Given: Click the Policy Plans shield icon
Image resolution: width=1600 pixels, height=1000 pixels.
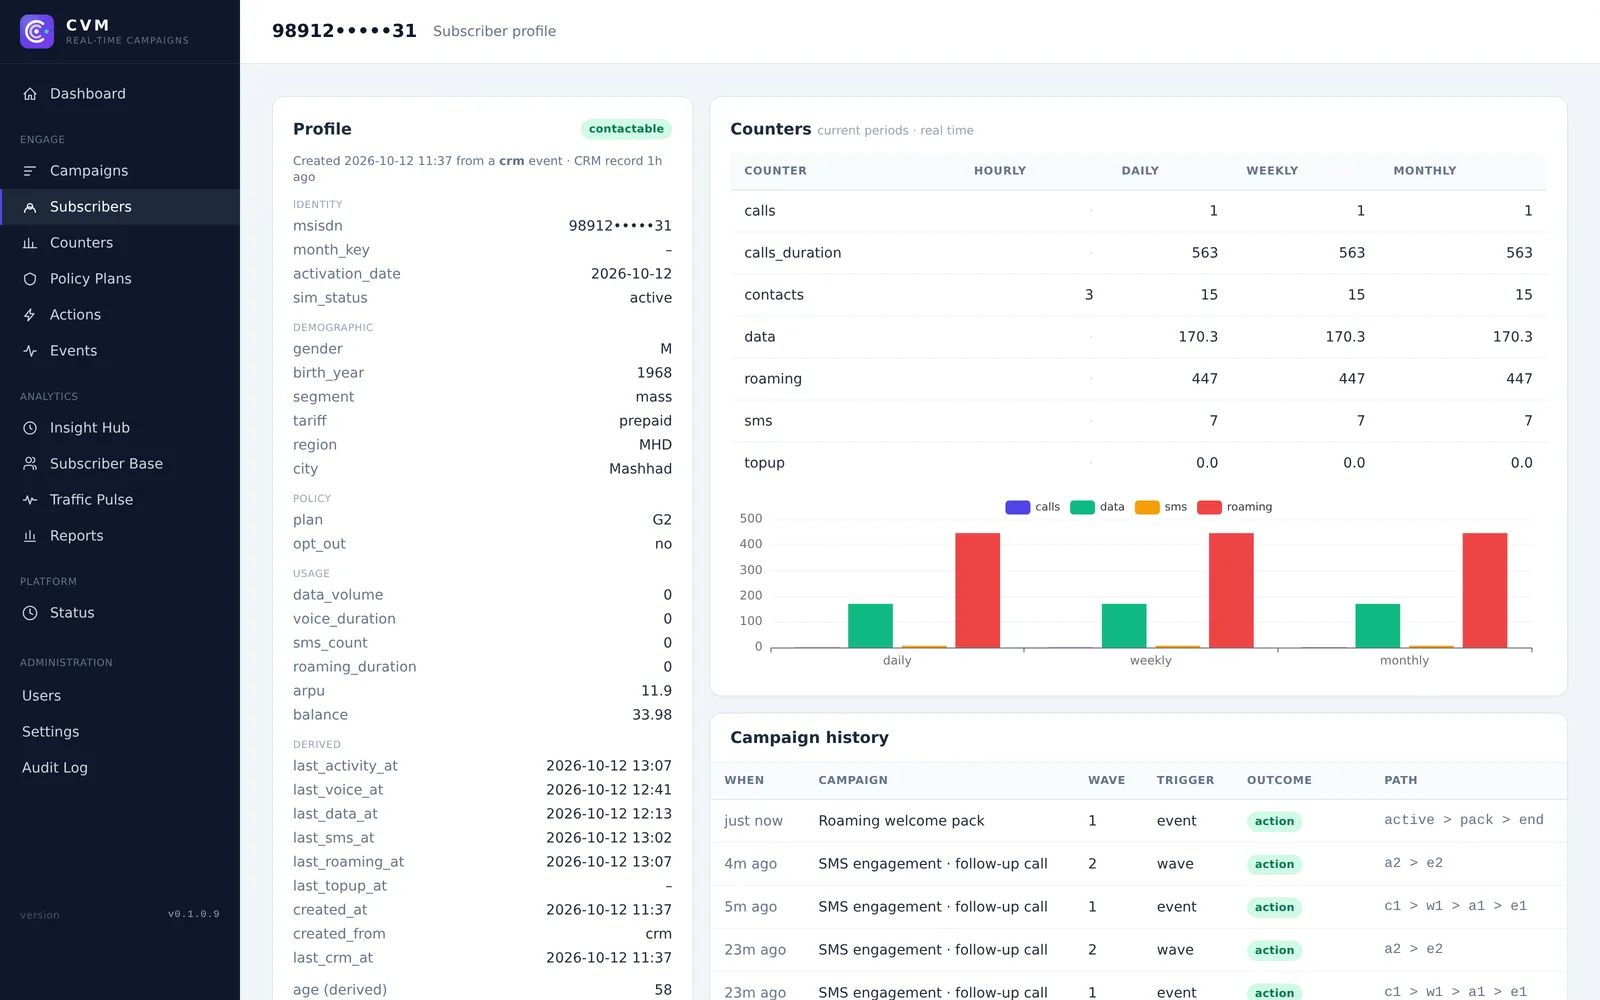Looking at the screenshot, I should [x=30, y=279].
